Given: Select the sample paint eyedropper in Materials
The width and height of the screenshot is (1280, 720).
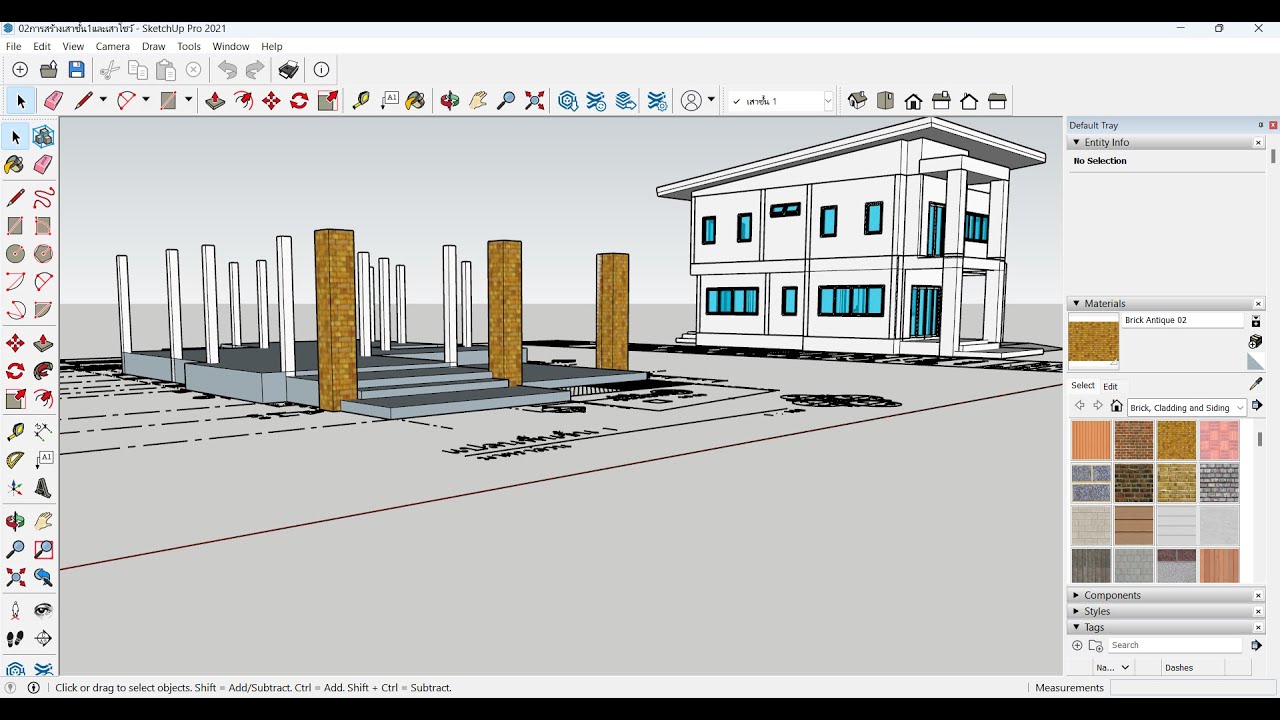Looking at the screenshot, I should point(1256,383).
